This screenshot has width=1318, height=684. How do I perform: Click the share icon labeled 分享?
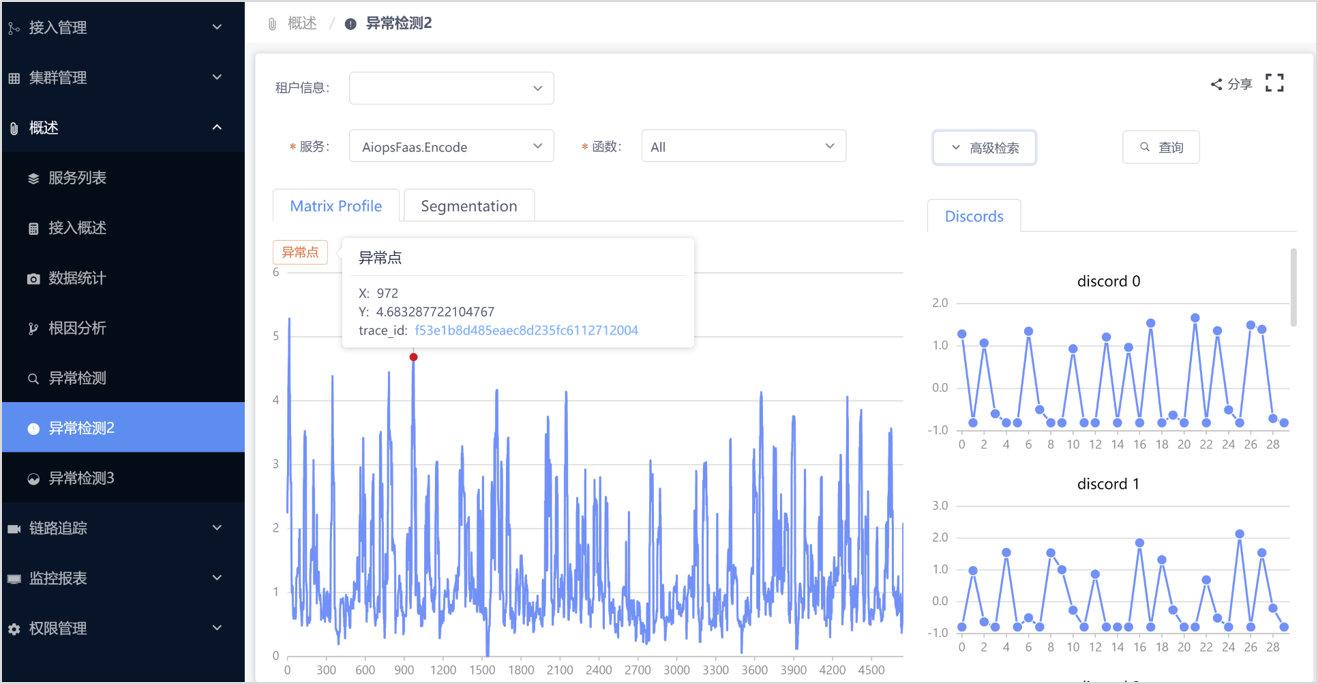pos(1231,84)
